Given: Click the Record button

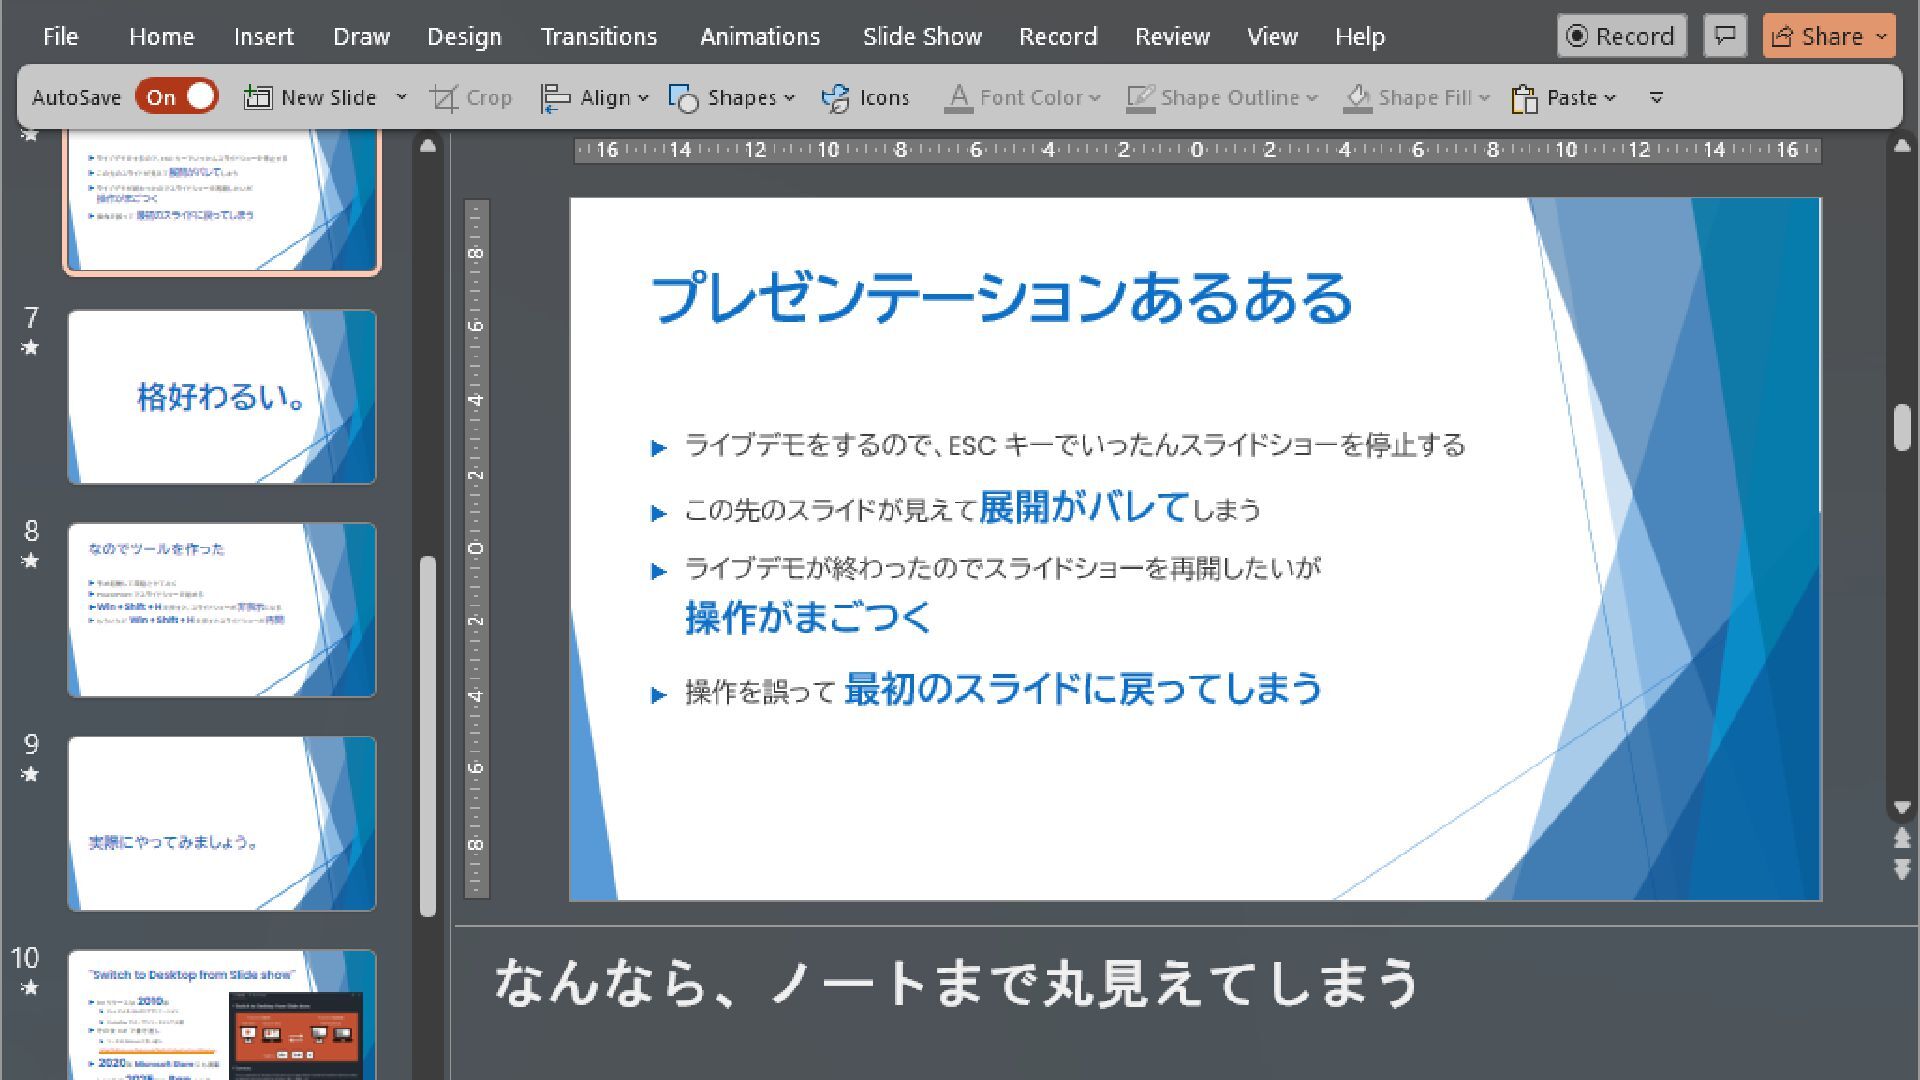Looking at the screenshot, I should pyautogui.click(x=1621, y=36).
